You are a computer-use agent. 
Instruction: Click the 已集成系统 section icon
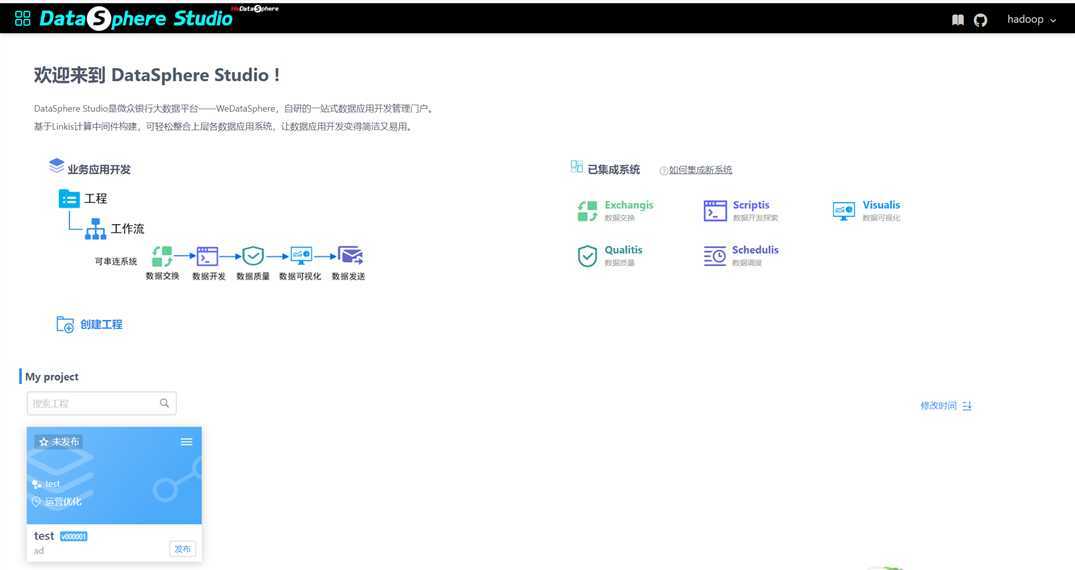coord(577,167)
